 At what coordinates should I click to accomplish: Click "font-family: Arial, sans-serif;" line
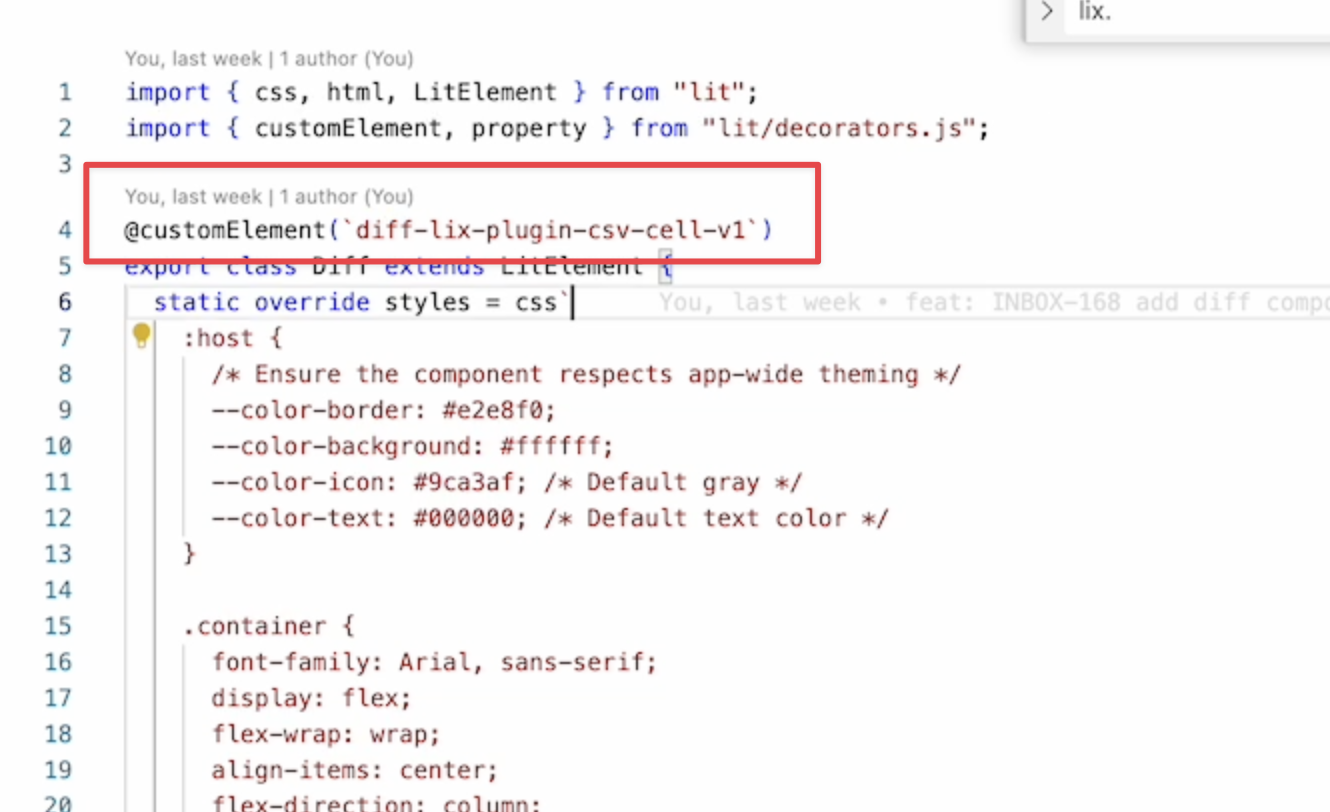[x=434, y=662]
